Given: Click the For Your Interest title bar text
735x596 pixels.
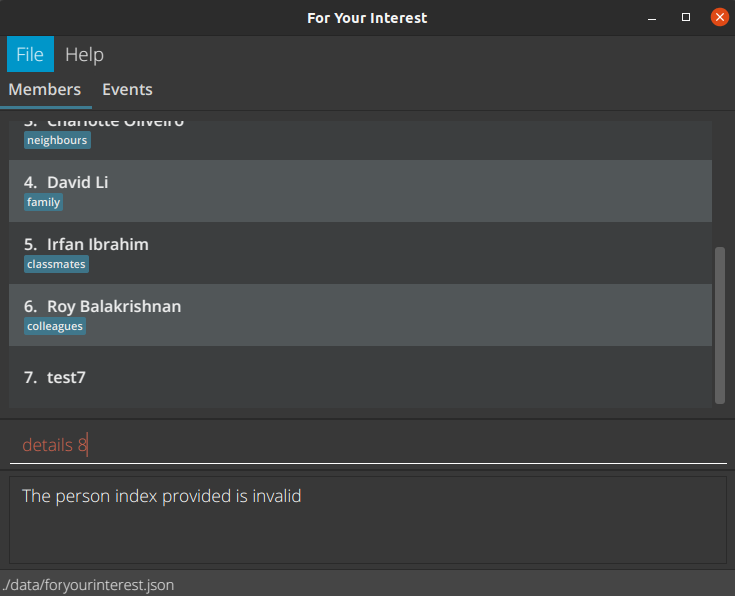Looking at the screenshot, I should point(367,18).
